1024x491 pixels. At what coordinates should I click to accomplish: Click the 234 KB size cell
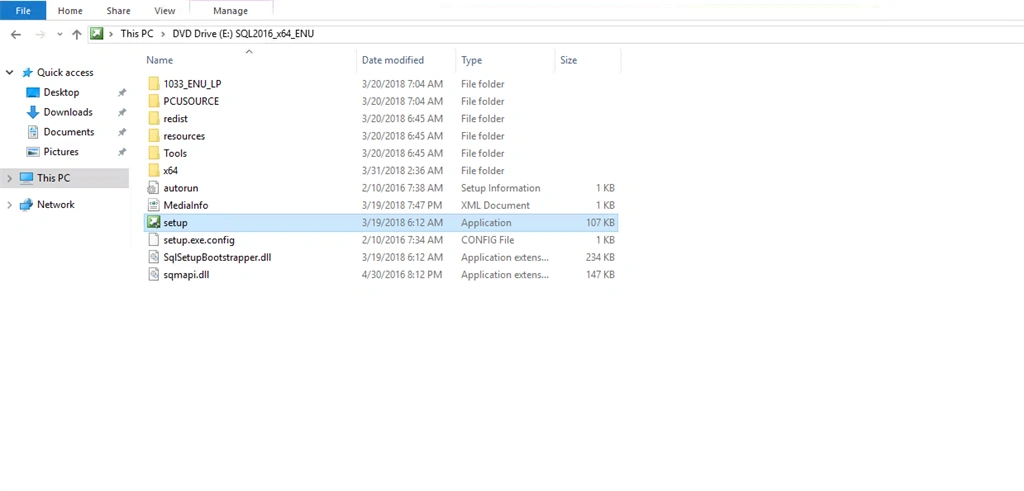coord(600,257)
